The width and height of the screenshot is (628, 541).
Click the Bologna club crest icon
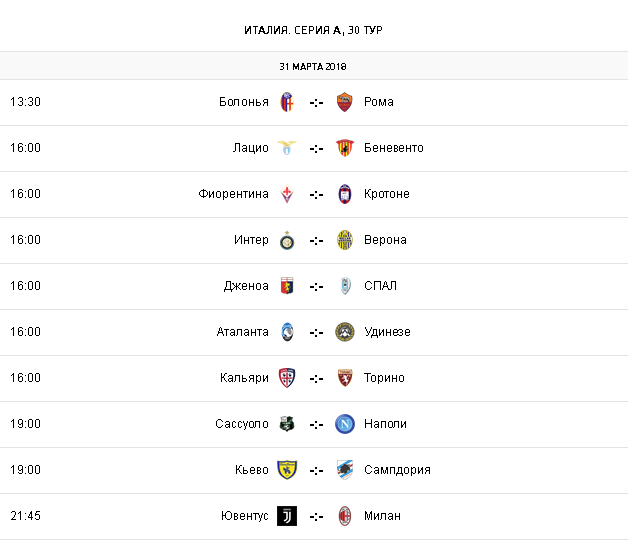287,102
